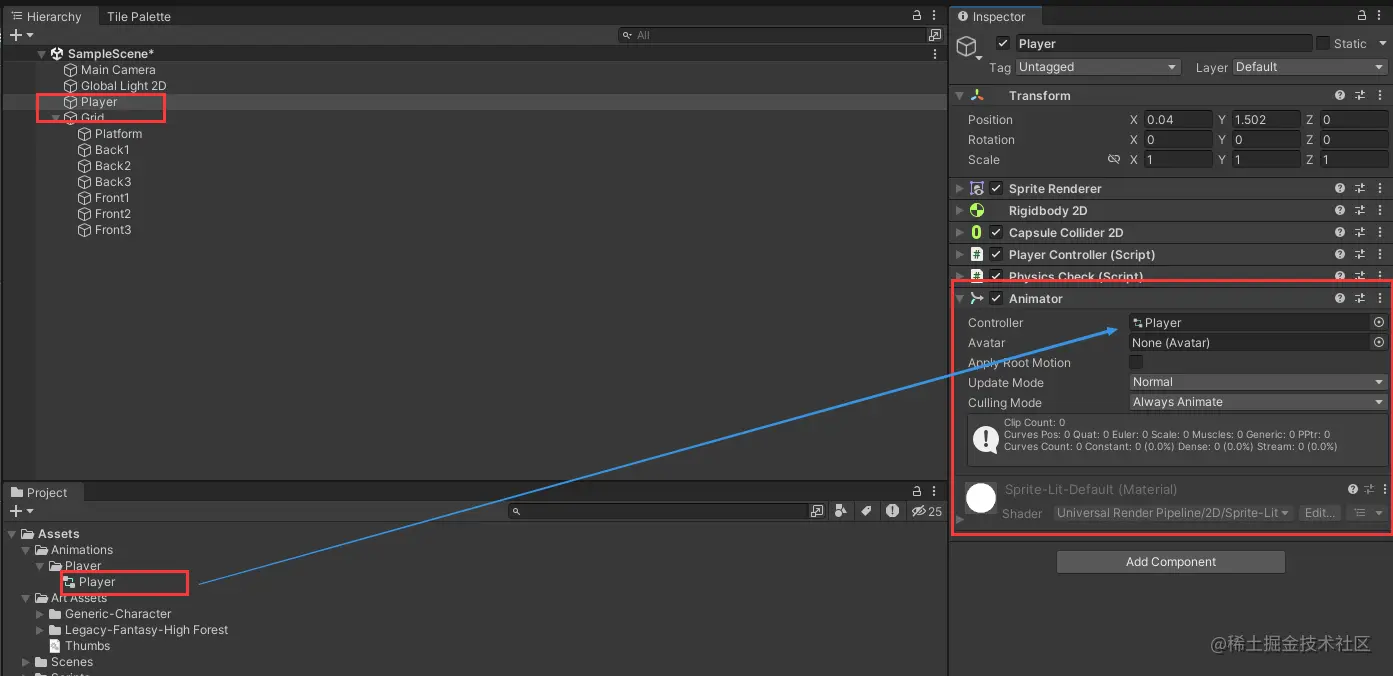Collapse the Assets folder in Project
Viewport: 1393px width, 676px height.
tap(12, 534)
